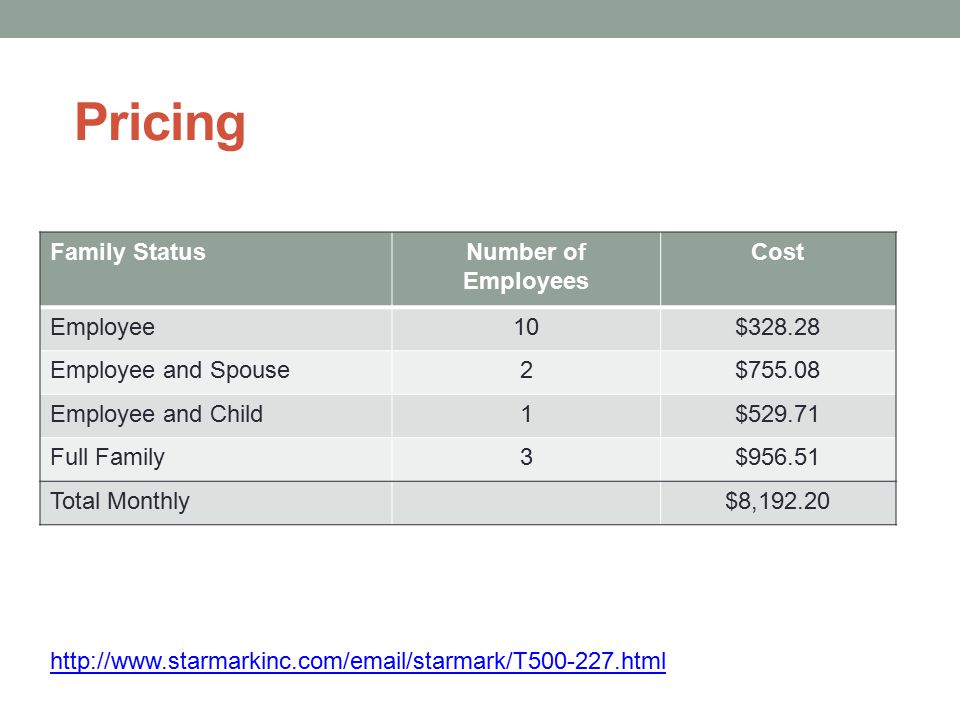Click the Family Status column header
The width and height of the screenshot is (960, 720).
click(x=216, y=269)
